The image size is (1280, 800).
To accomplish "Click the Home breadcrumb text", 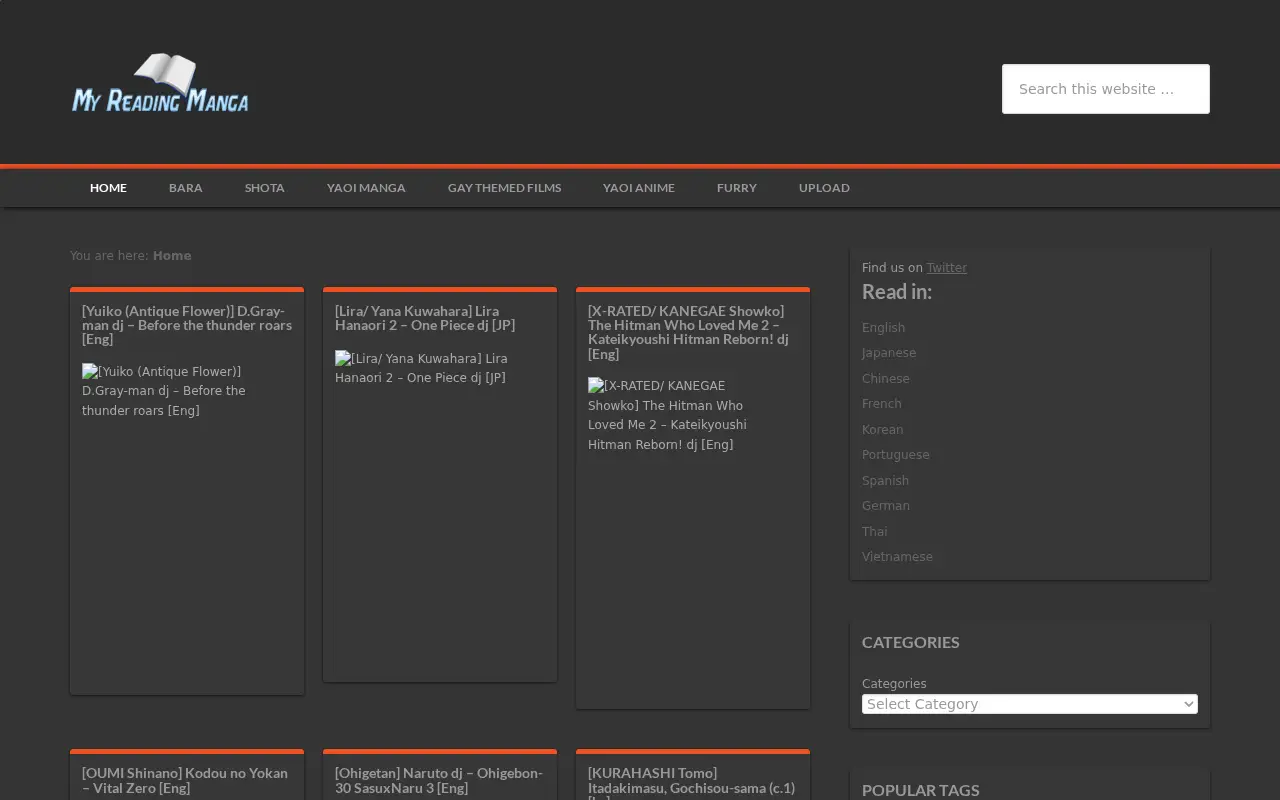I will 172,256.
